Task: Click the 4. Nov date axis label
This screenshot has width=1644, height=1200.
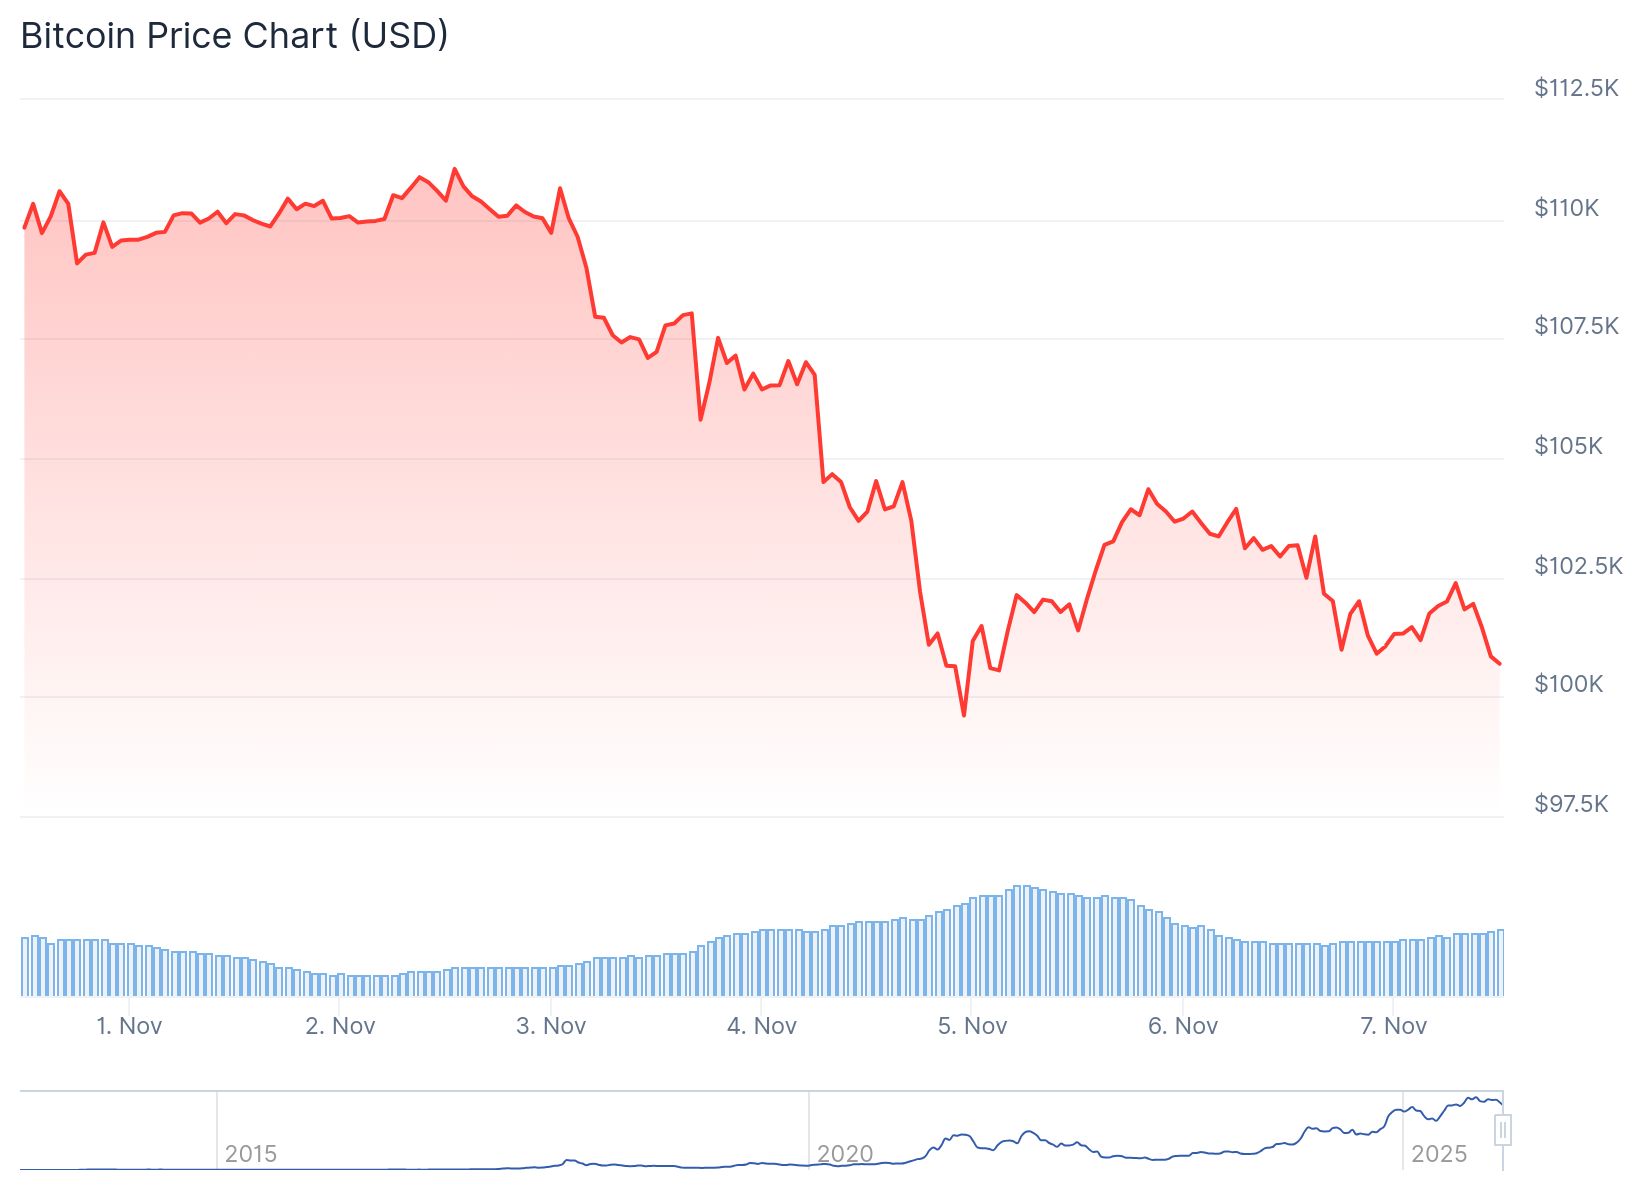Action: point(762,1026)
